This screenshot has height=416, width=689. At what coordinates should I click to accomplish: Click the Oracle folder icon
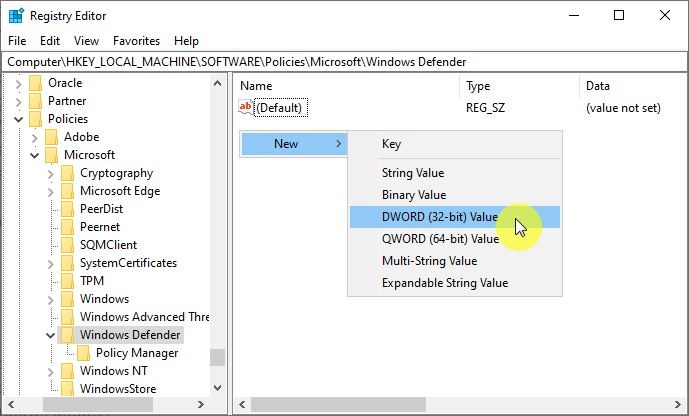[36, 83]
